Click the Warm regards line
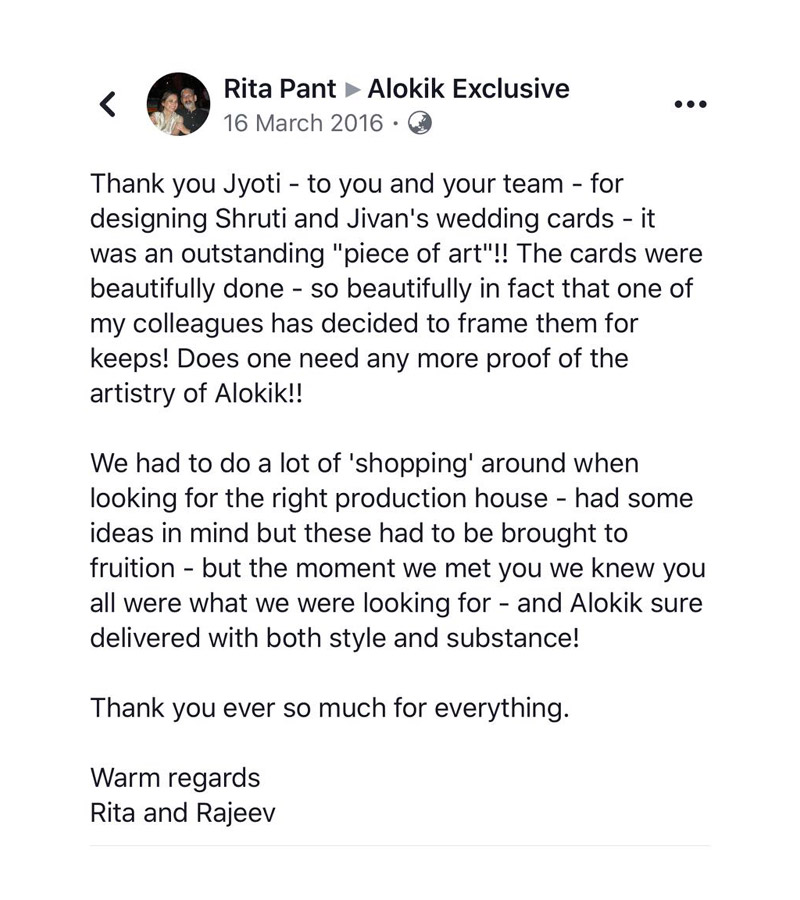The height and width of the screenshot is (900, 800). [x=175, y=778]
